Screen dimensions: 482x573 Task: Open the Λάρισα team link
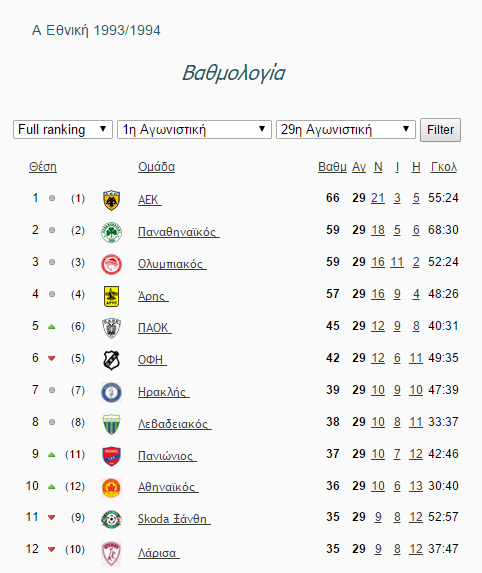[159, 553]
